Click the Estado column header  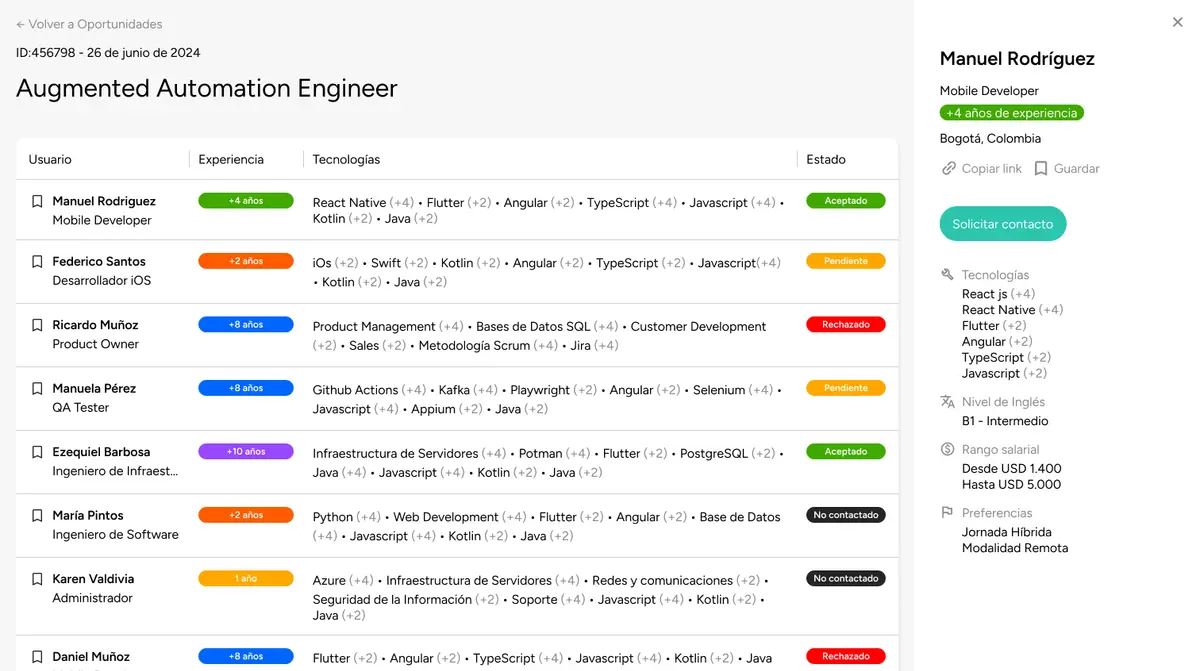pos(826,159)
